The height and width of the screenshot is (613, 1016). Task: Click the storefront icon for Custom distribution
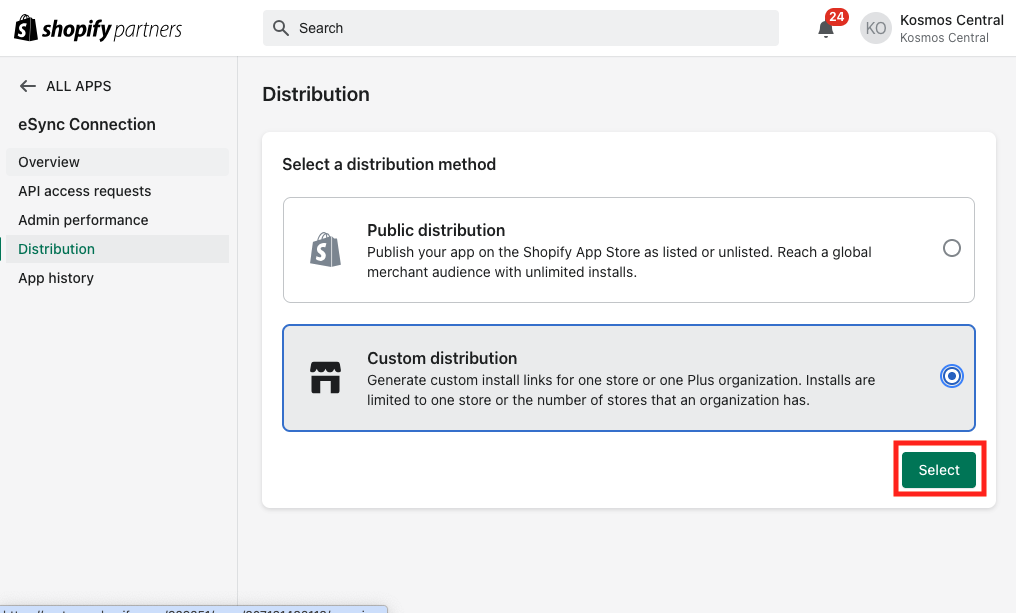(x=325, y=377)
